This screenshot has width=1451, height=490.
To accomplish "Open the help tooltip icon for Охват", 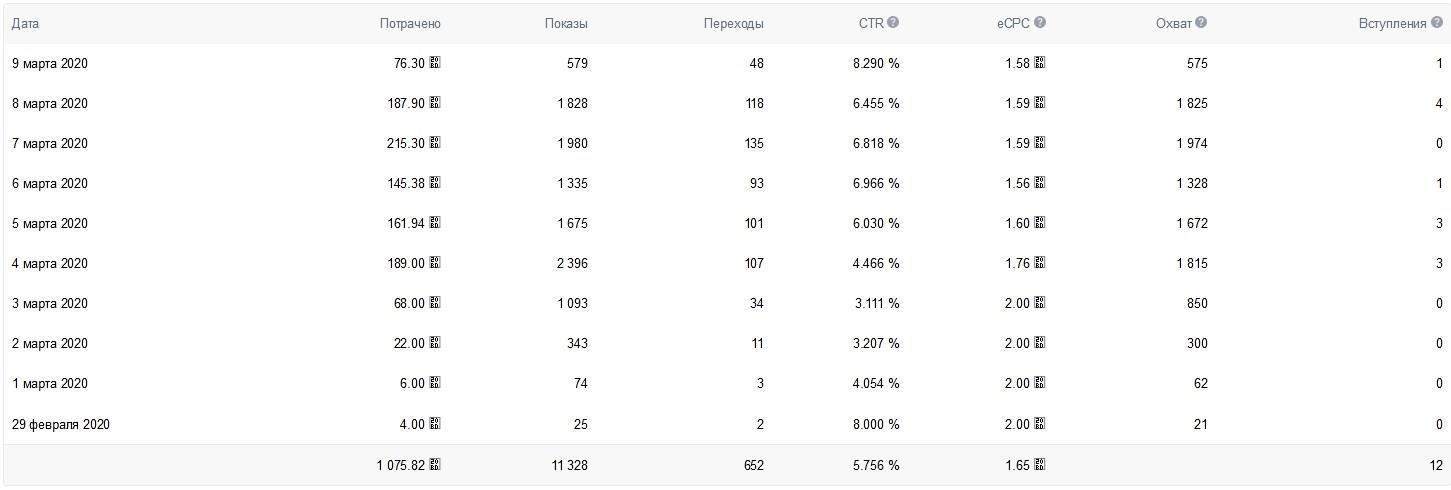I will (x=1201, y=23).
